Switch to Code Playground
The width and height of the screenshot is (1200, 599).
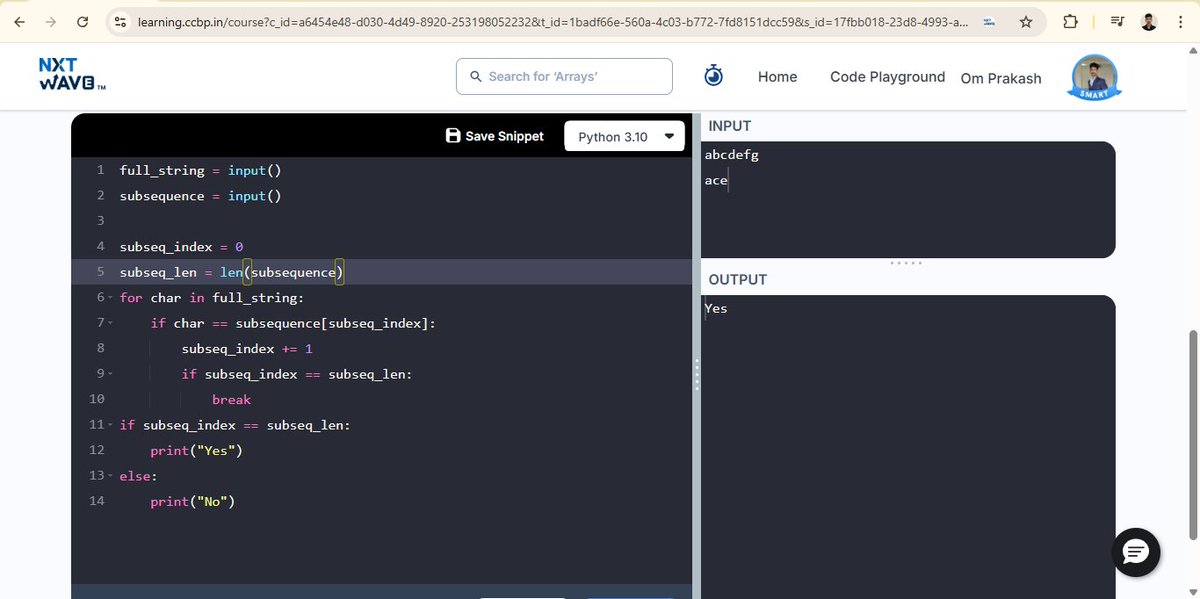point(886,76)
